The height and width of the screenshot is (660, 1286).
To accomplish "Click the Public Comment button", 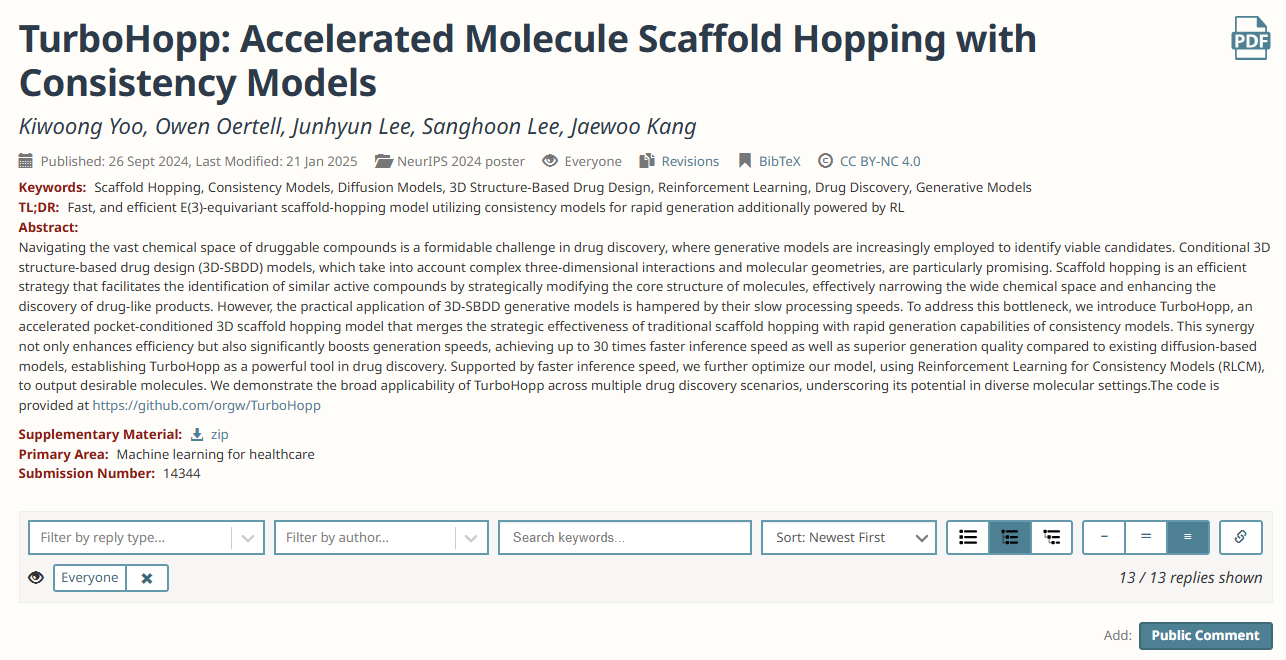I will point(1205,635).
